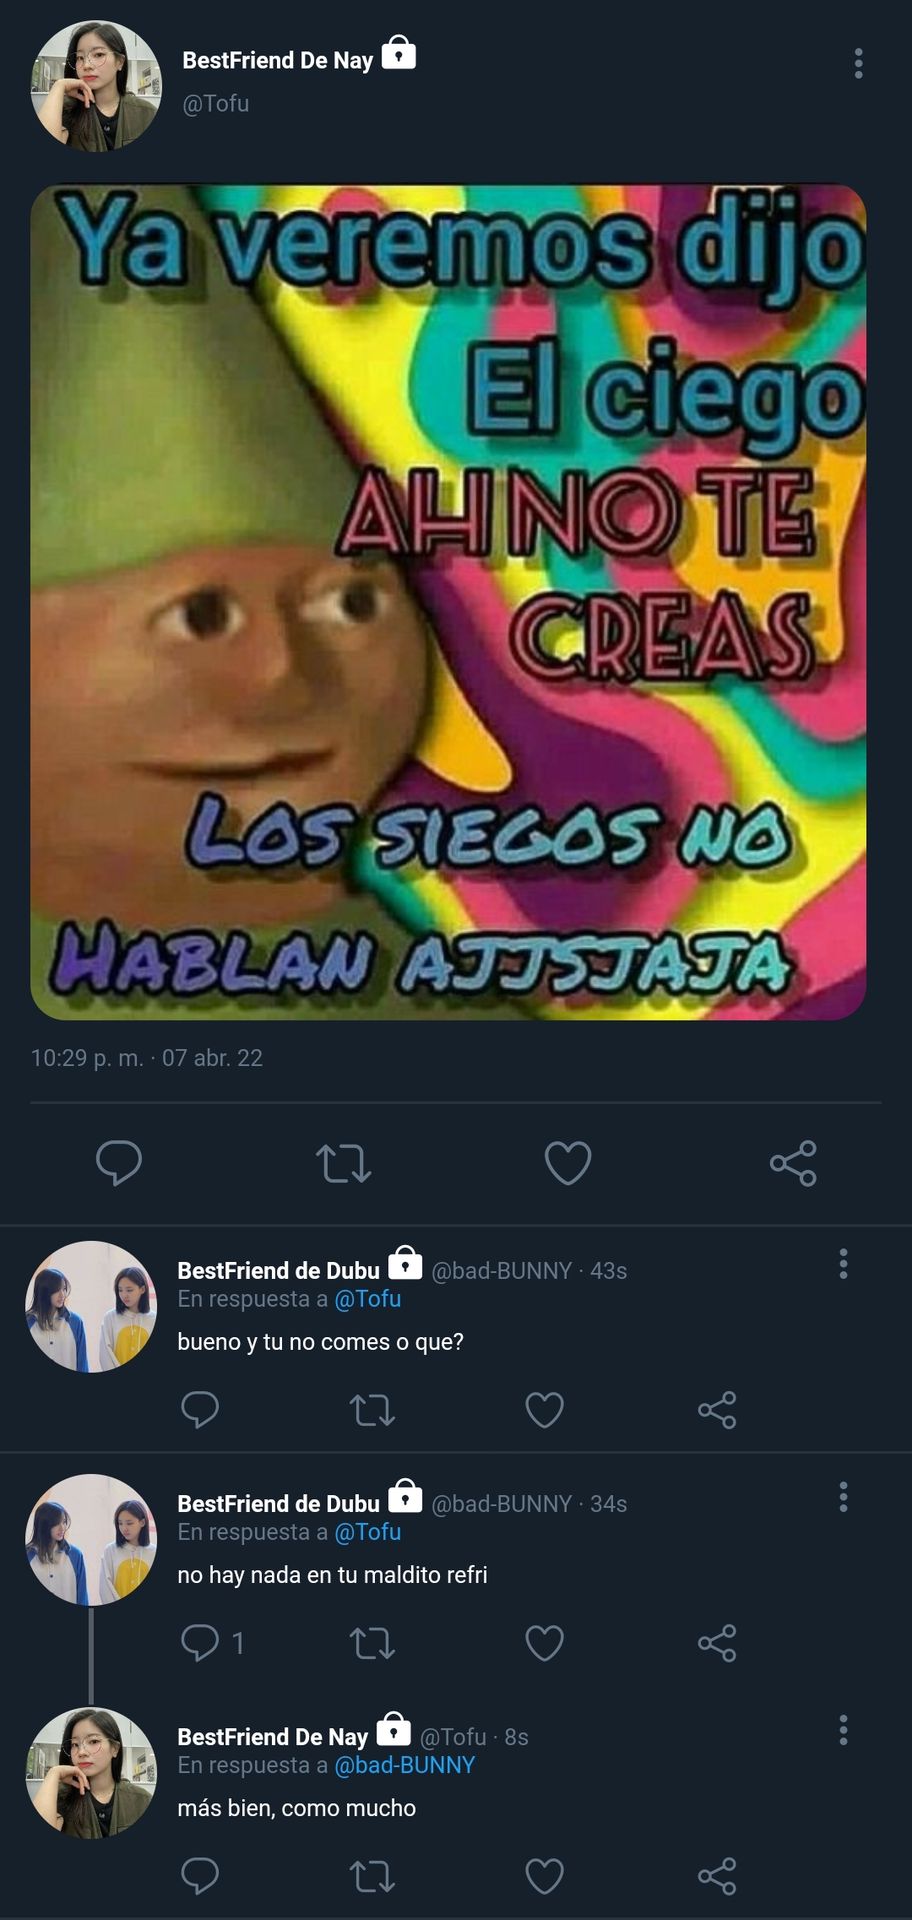The image size is (912, 1920).
Task: Open options menu on 'más bien, como mucho' reply
Action: click(843, 1730)
